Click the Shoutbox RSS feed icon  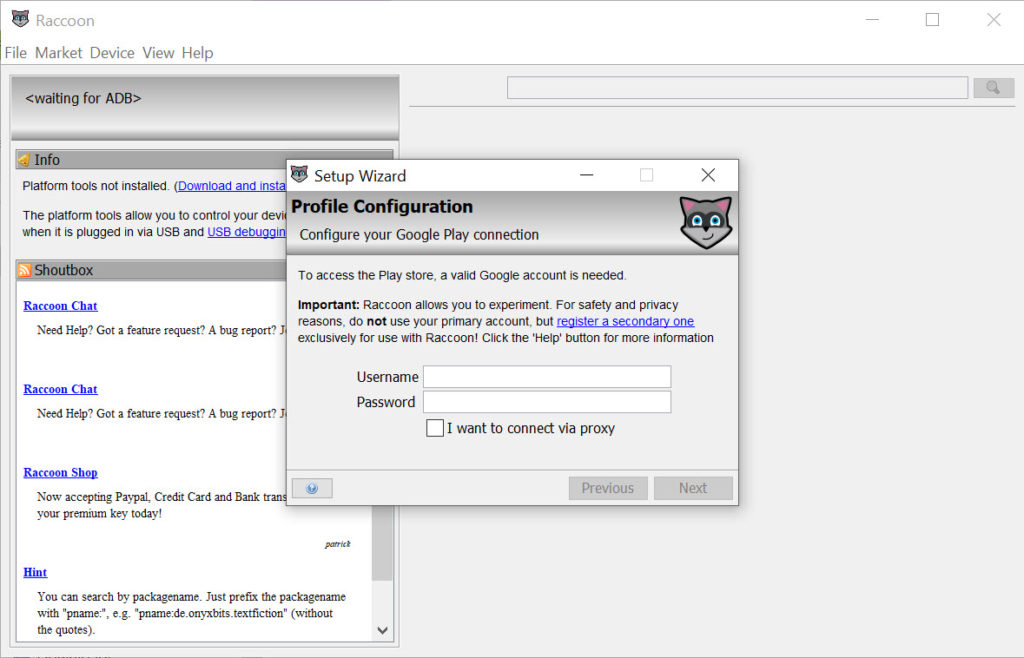[24, 270]
